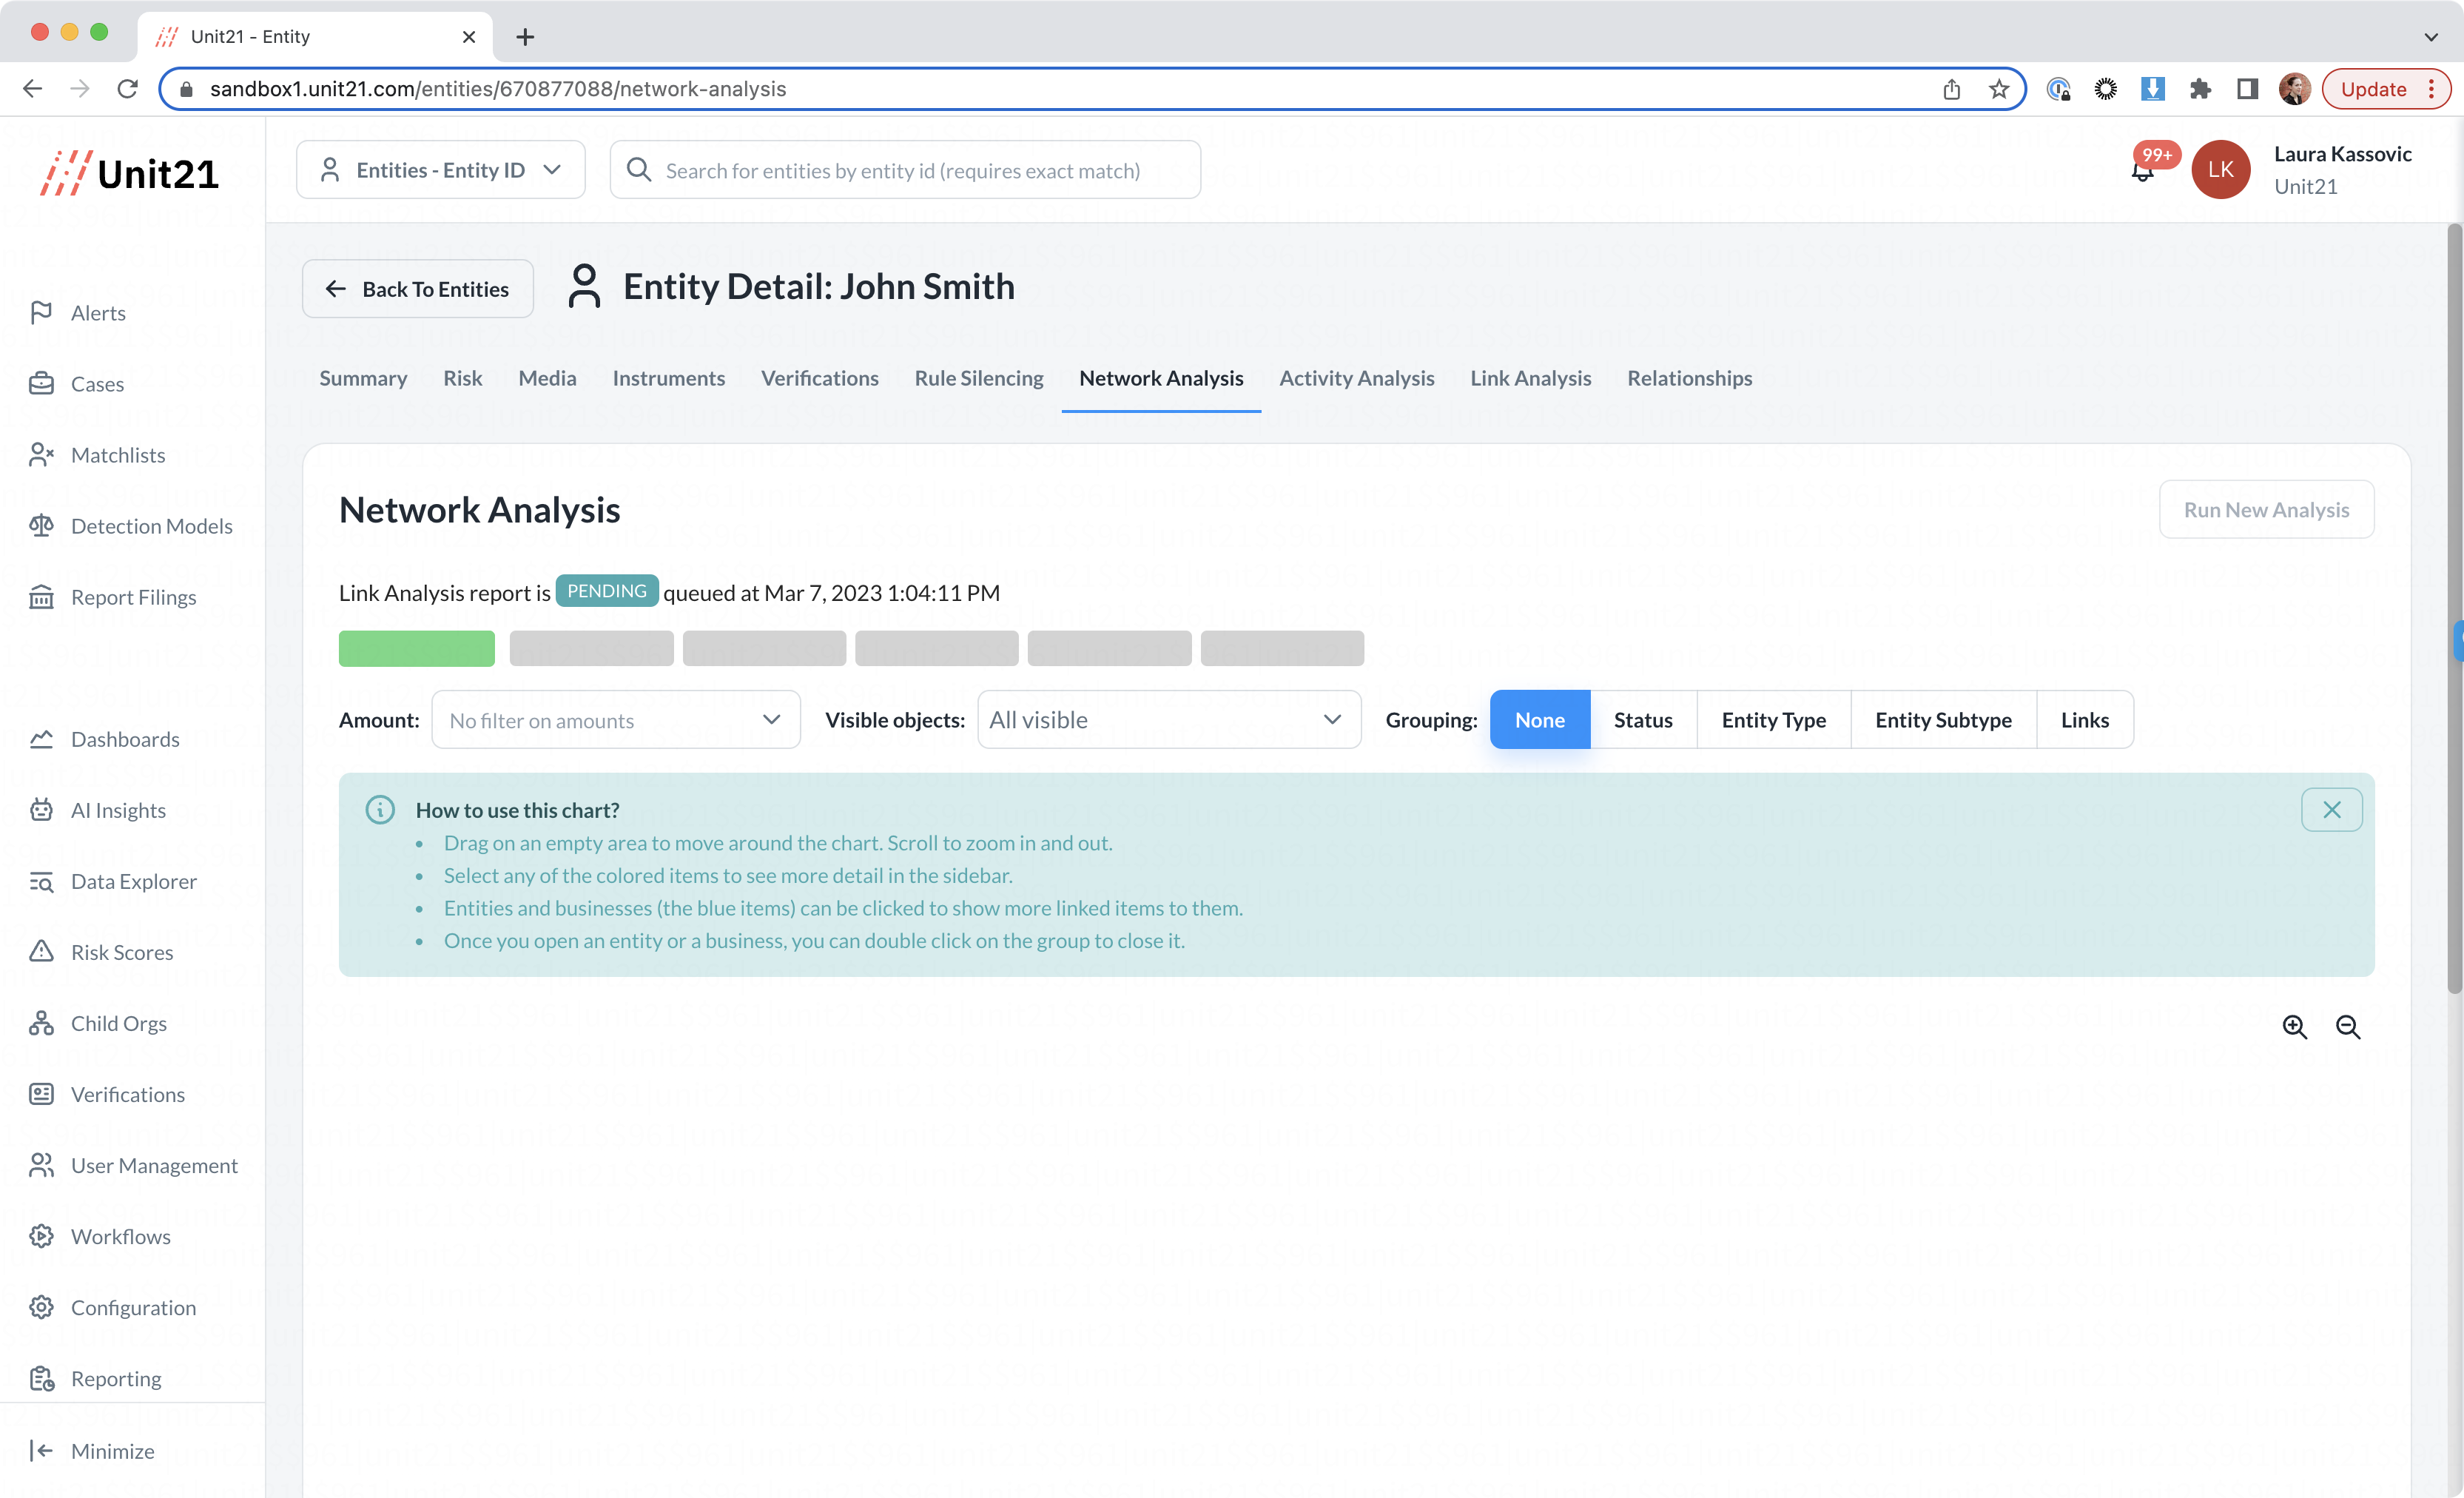This screenshot has height=1498, width=2464.
Task: Click Back To Entities button
Action: pyautogui.click(x=417, y=289)
